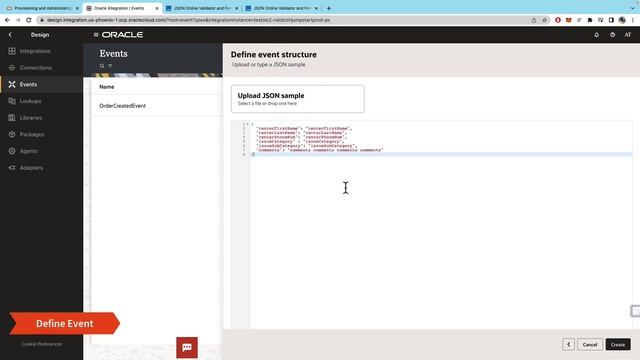Screen dimensions: 640x360
Task: Click the Agents sidebar icon
Action: coord(12,151)
